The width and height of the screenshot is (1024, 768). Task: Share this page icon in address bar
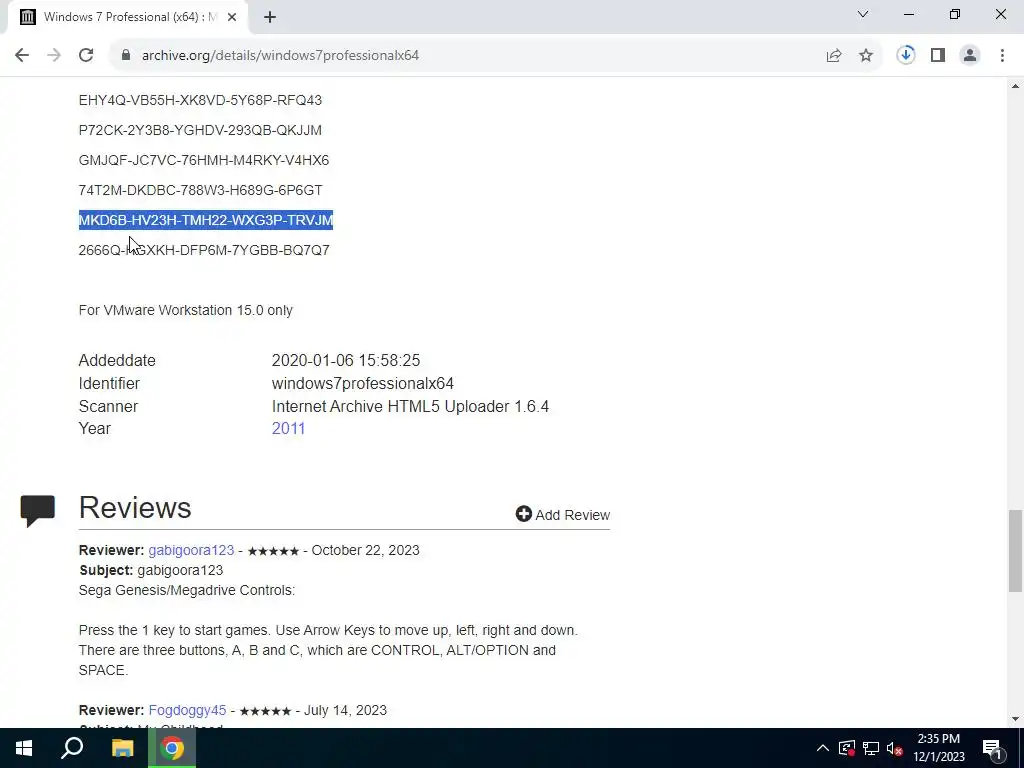[x=834, y=56]
